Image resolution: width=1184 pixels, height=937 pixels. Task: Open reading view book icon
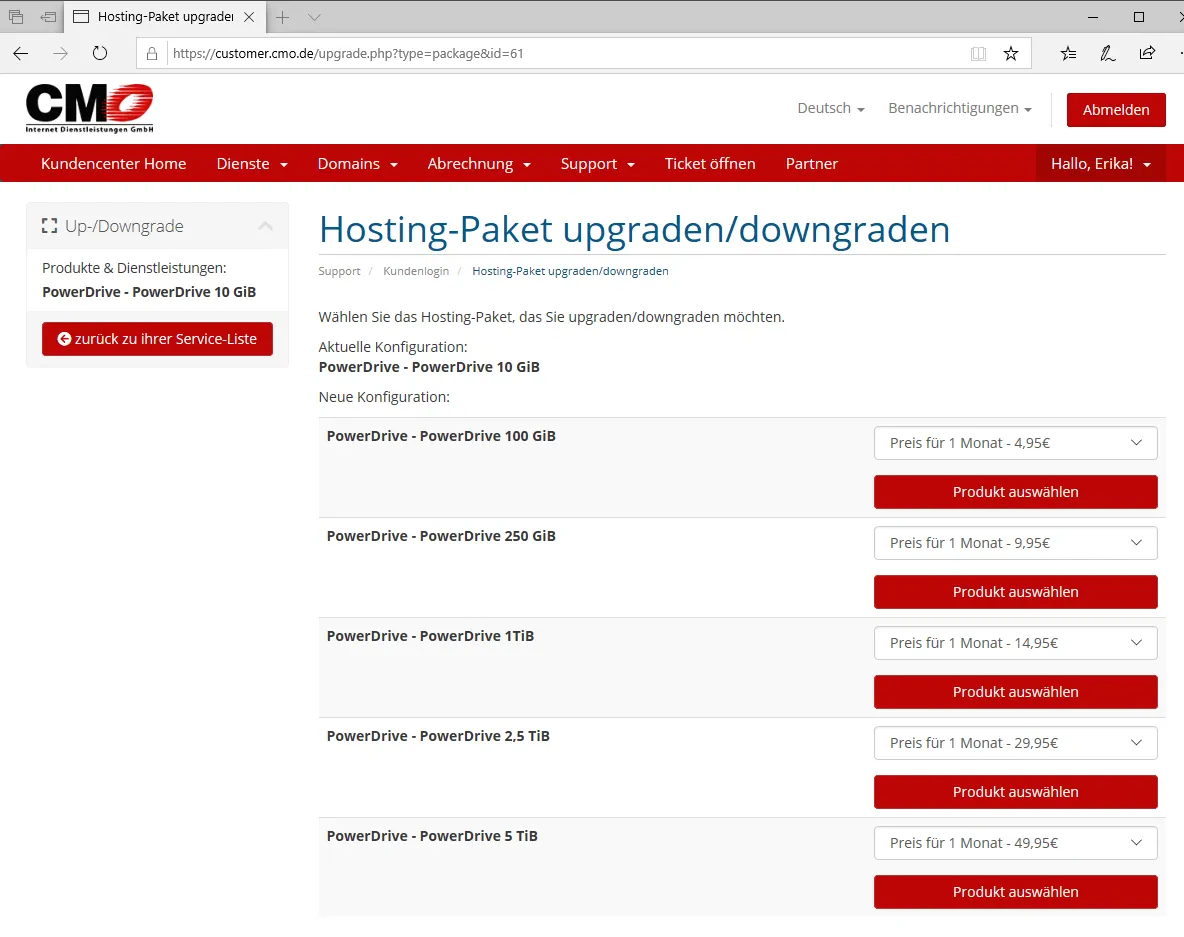[978, 54]
